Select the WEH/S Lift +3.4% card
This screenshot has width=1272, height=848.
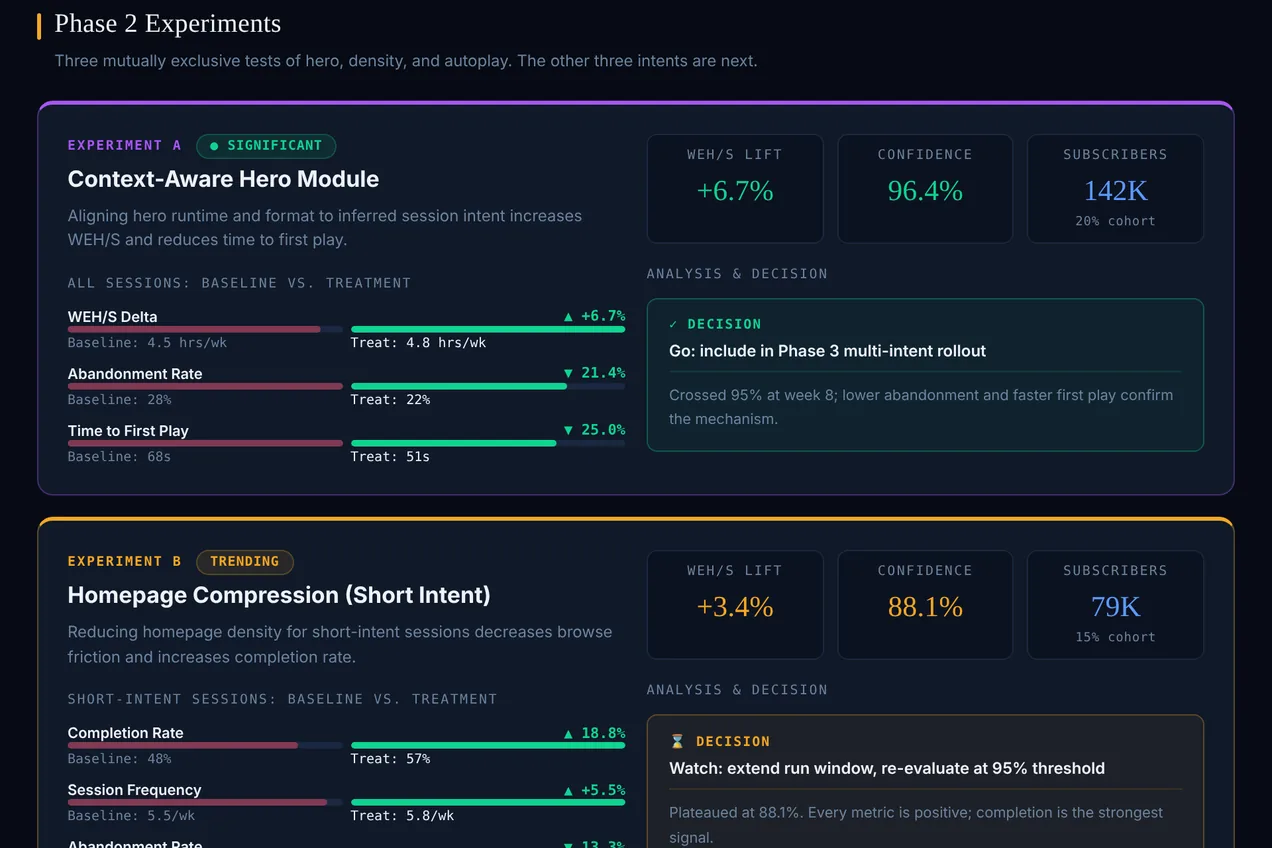point(735,605)
